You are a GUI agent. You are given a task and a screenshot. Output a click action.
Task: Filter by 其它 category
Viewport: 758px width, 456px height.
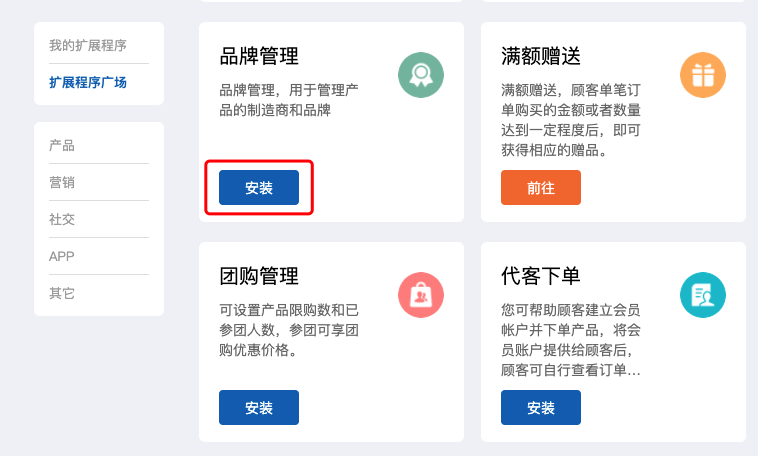click(61, 294)
